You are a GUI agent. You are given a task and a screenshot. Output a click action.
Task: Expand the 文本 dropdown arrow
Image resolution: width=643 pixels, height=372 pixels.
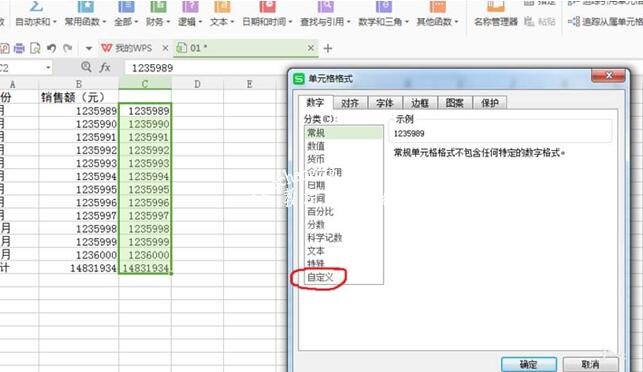pos(232,22)
